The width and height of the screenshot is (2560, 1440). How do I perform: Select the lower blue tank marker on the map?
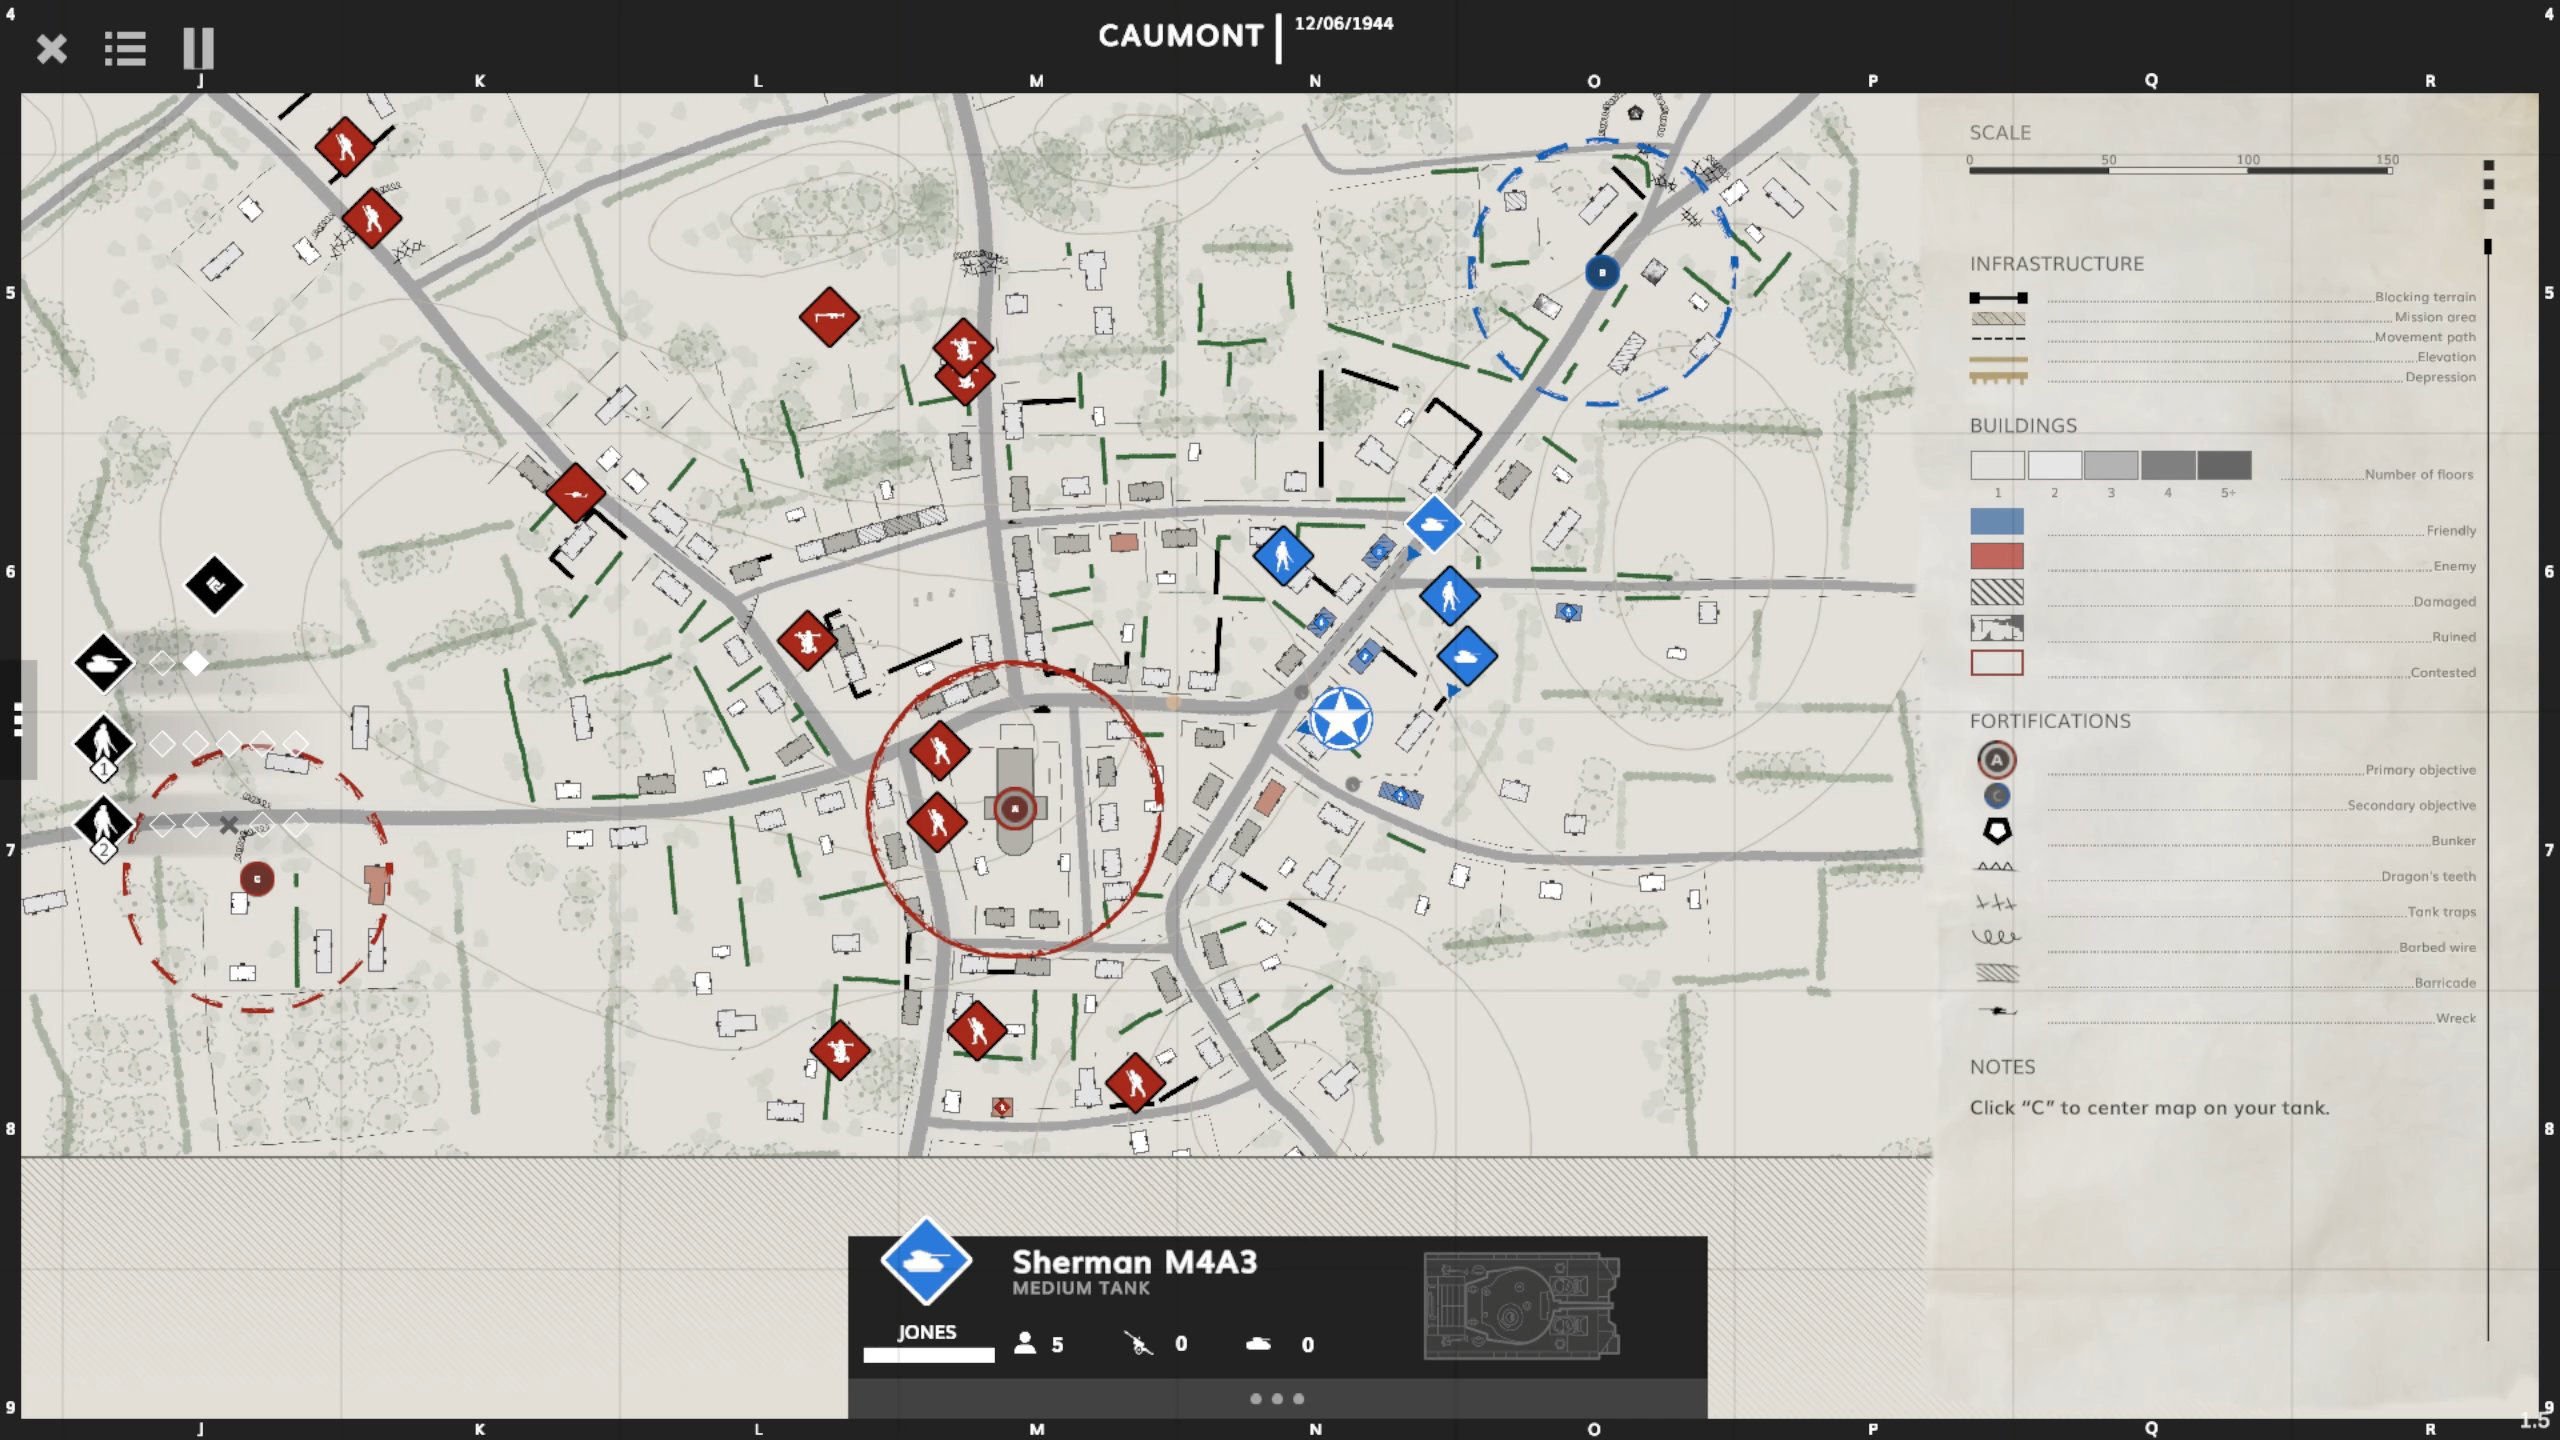1467,656
